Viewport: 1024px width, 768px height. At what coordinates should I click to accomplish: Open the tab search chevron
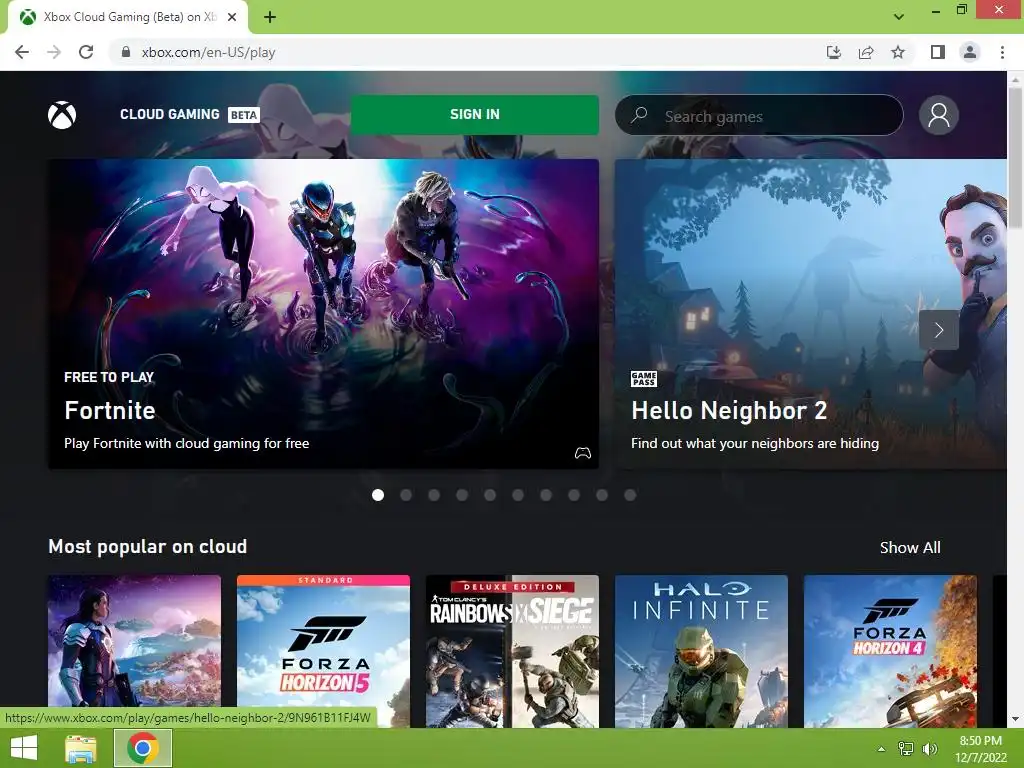pos(899,17)
